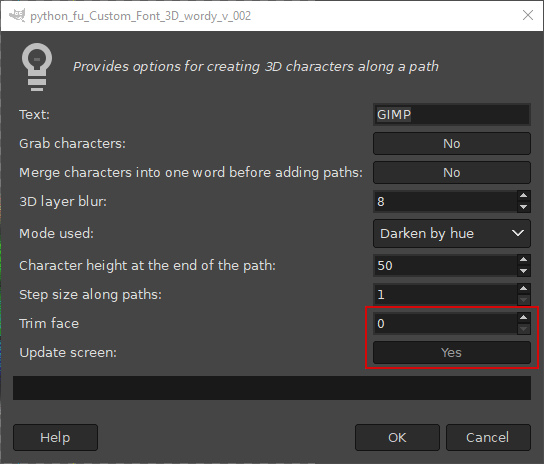Decrease 3D layer blur with down arrow

[x=524, y=207]
